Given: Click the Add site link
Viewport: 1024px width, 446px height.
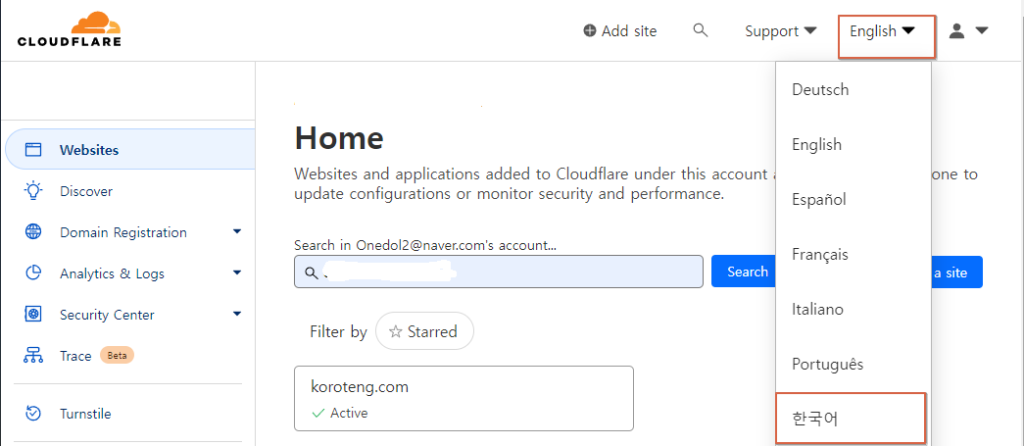Looking at the screenshot, I should 620,31.
